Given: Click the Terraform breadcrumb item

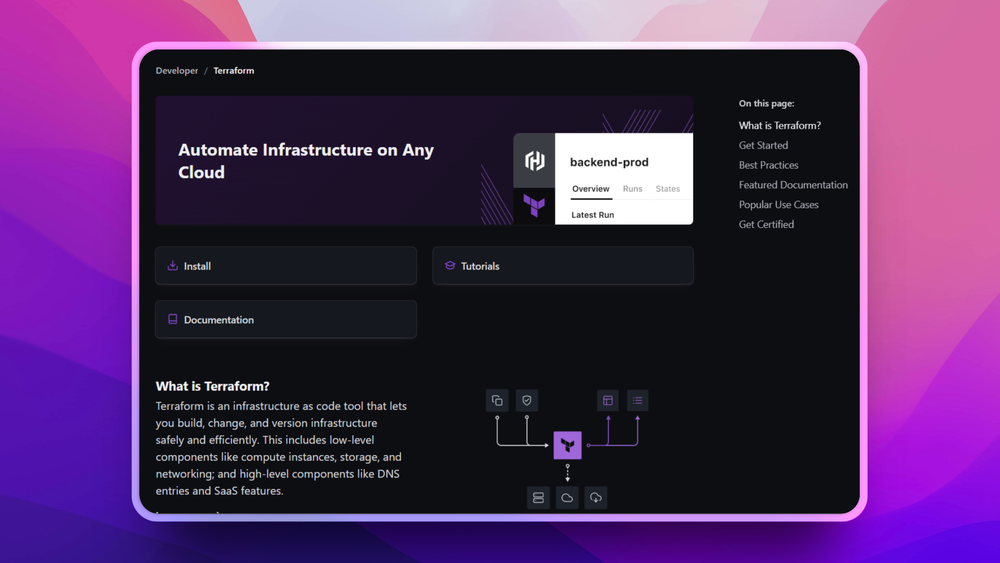Looking at the screenshot, I should pyautogui.click(x=233, y=71).
